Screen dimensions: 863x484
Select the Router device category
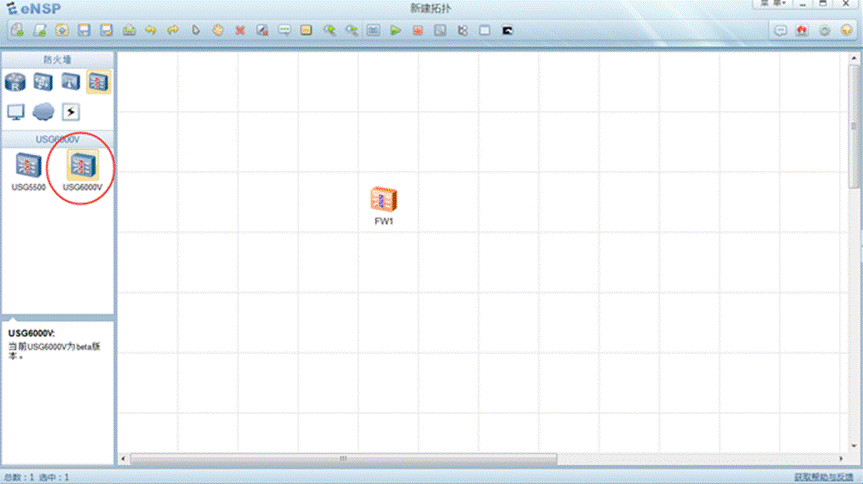tap(15, 82)
